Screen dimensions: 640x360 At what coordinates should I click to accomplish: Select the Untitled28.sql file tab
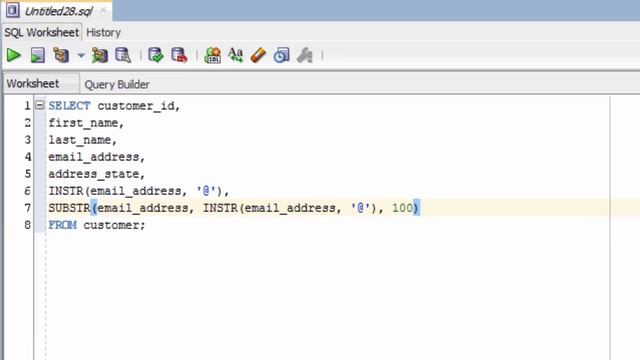point(59,11)
